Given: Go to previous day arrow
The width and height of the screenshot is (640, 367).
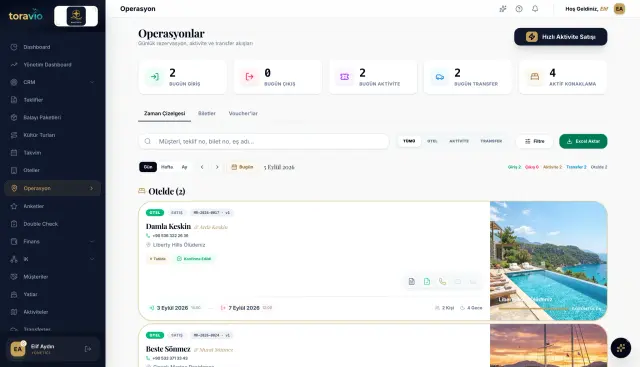Looking at the screenshot, I should [202, 167].
